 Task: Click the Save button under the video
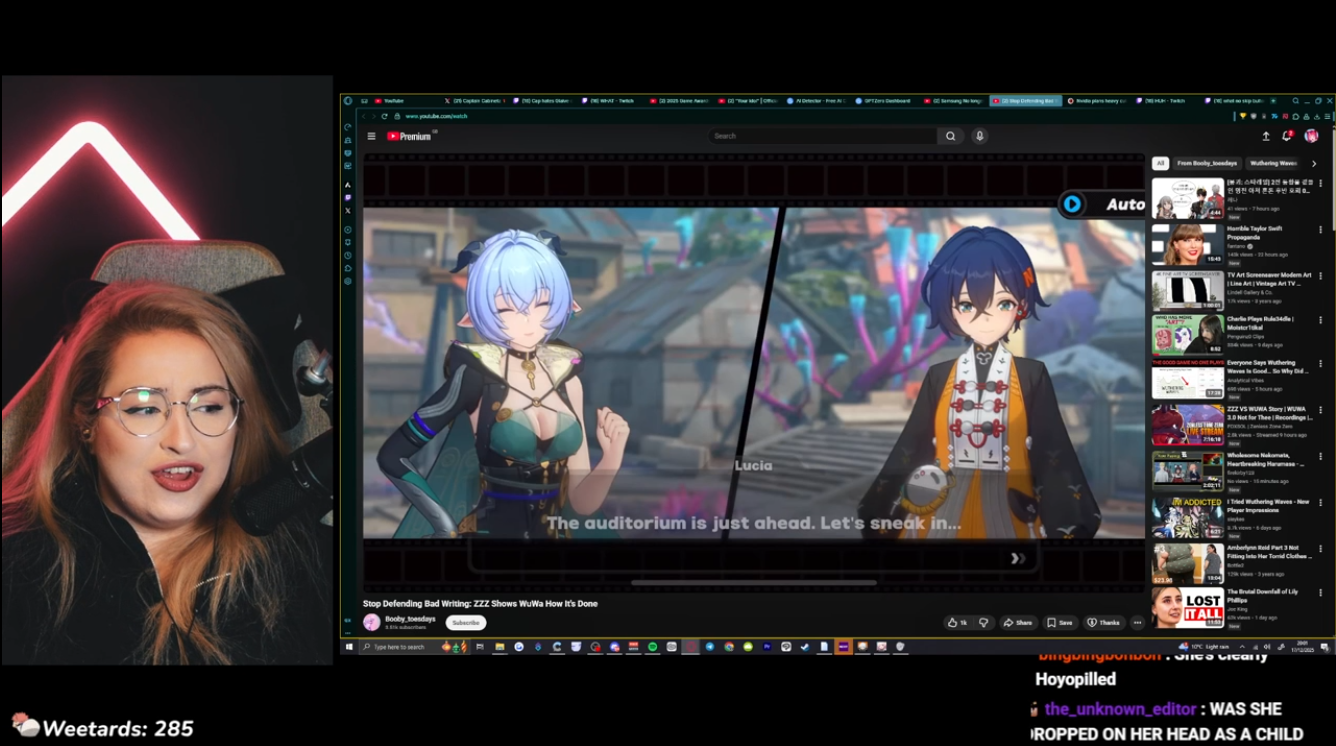click(1060, 622)
